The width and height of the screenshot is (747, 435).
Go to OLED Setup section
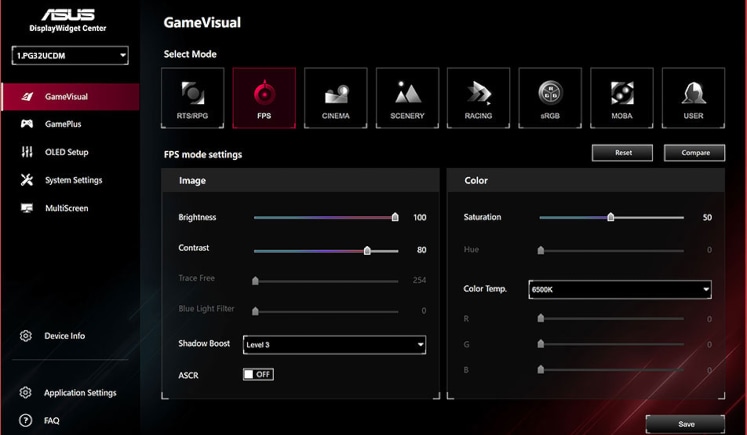click(x=66, y=153)
